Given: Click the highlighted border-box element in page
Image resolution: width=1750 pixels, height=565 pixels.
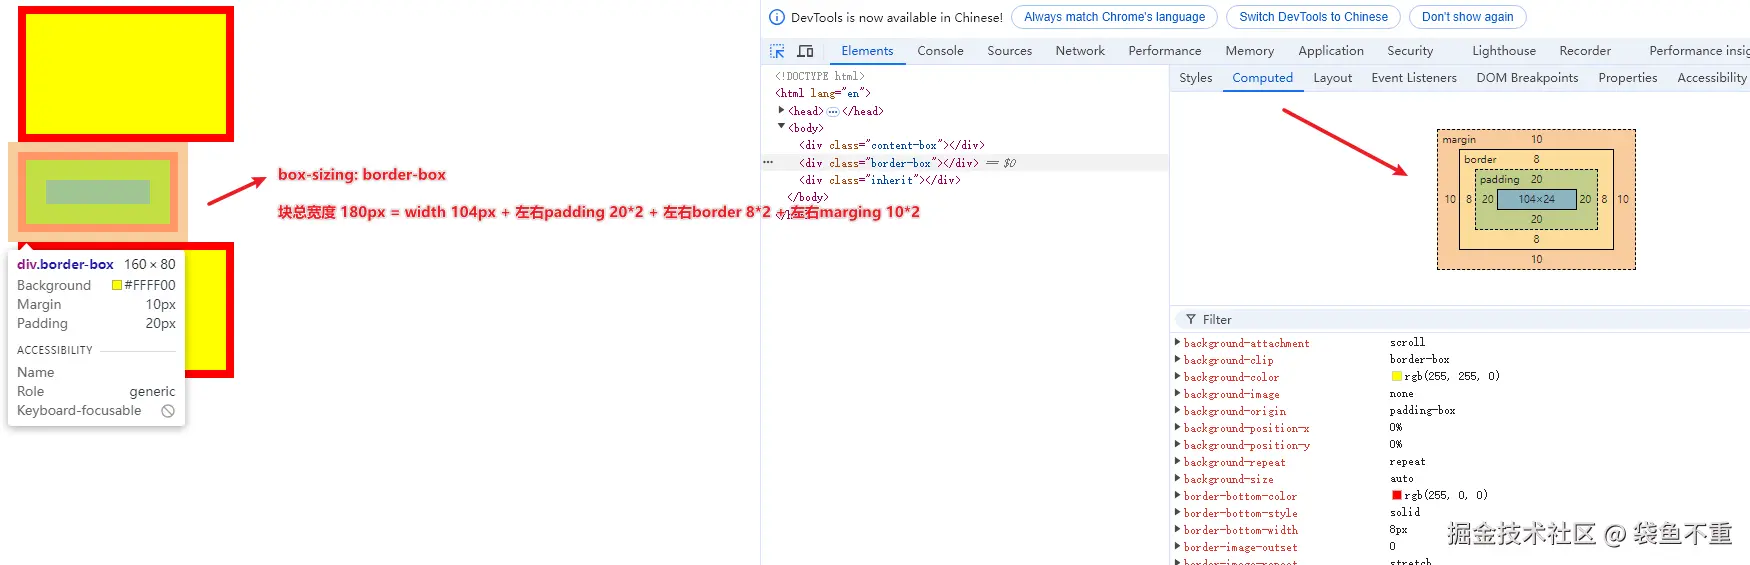Looking at the screenshot, I should click(98, 192).
